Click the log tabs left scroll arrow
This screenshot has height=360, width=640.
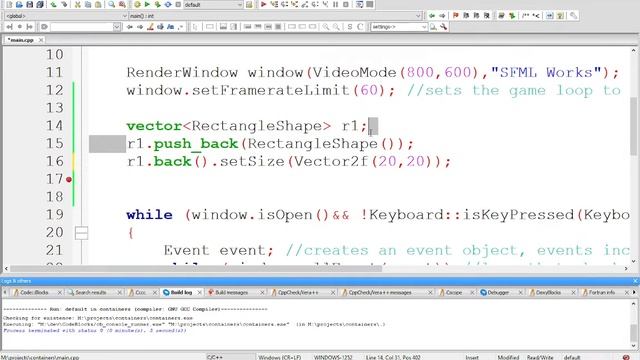point(5,293)
